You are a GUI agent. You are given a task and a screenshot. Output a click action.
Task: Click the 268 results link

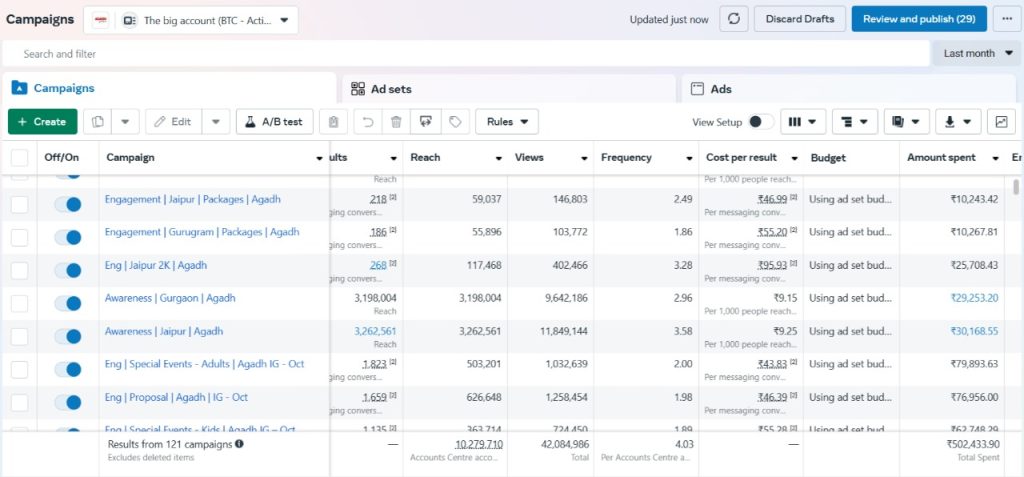[x=378, y=265]
